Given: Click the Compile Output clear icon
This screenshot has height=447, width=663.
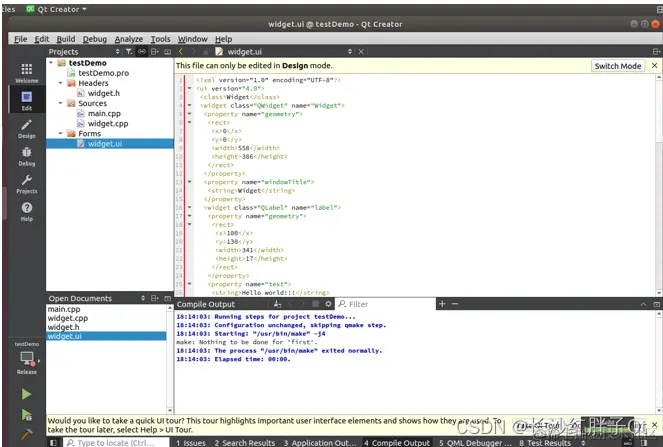Looking at the screenshot, I should click(x=277, y=304).
